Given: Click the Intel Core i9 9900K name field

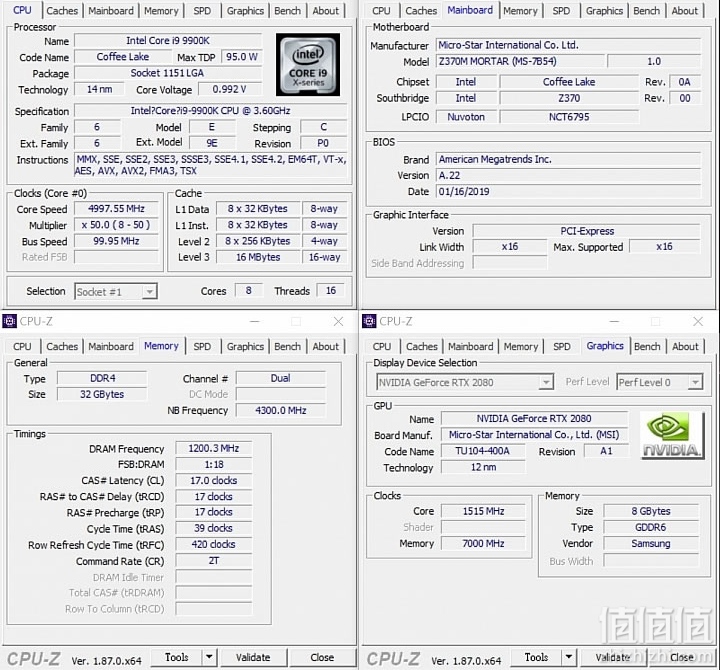Looking at the screenshot, I should point(168,40).
